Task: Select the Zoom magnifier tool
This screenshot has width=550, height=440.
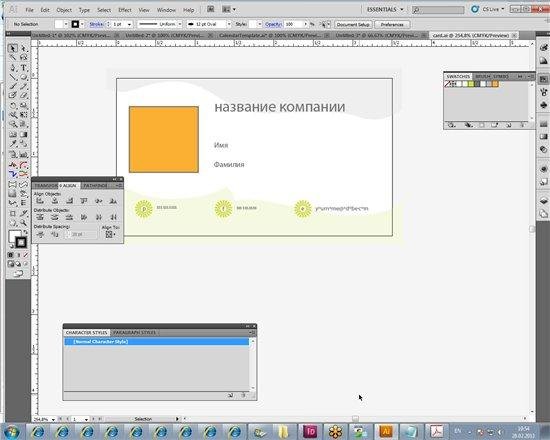Action: pyautogui.click(x=24, y=223)
